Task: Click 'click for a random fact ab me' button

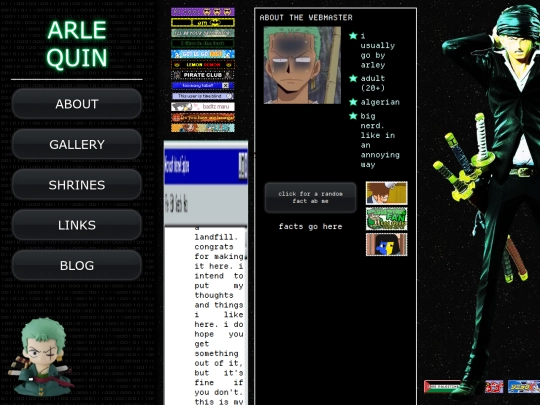Action: point(310,197)
